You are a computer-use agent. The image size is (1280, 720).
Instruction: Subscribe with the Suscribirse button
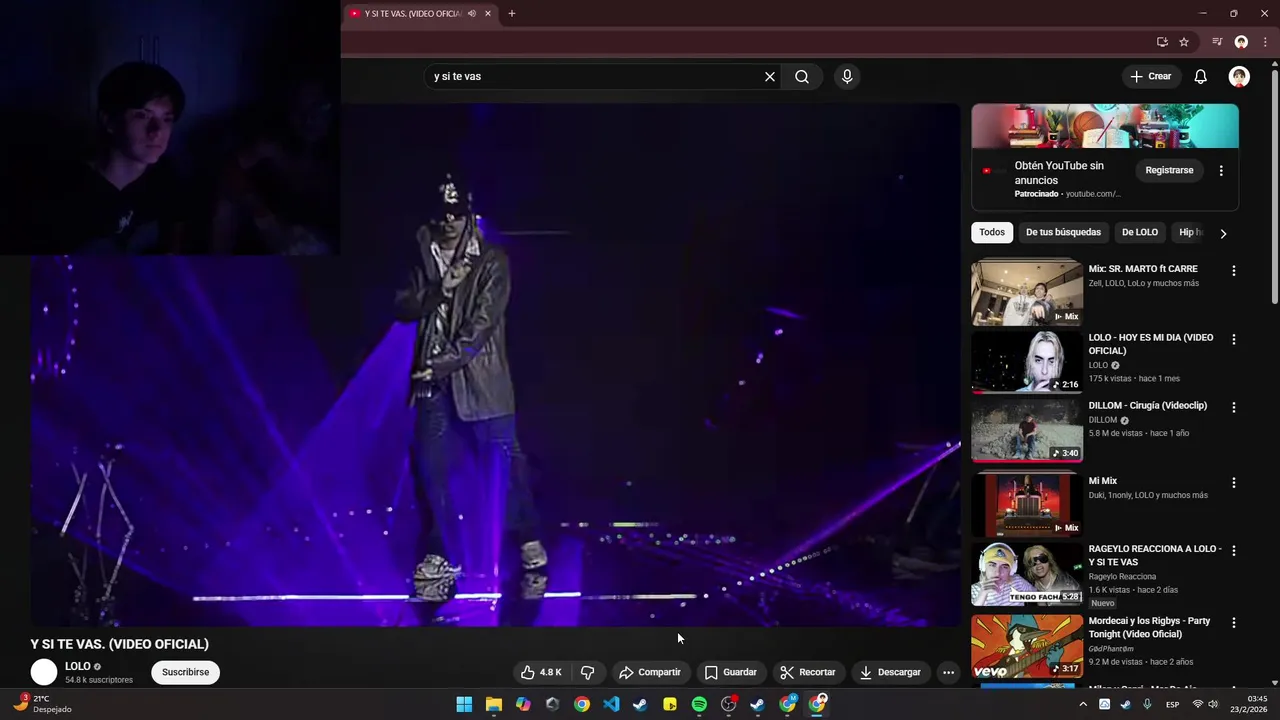[x=186, y=672]
